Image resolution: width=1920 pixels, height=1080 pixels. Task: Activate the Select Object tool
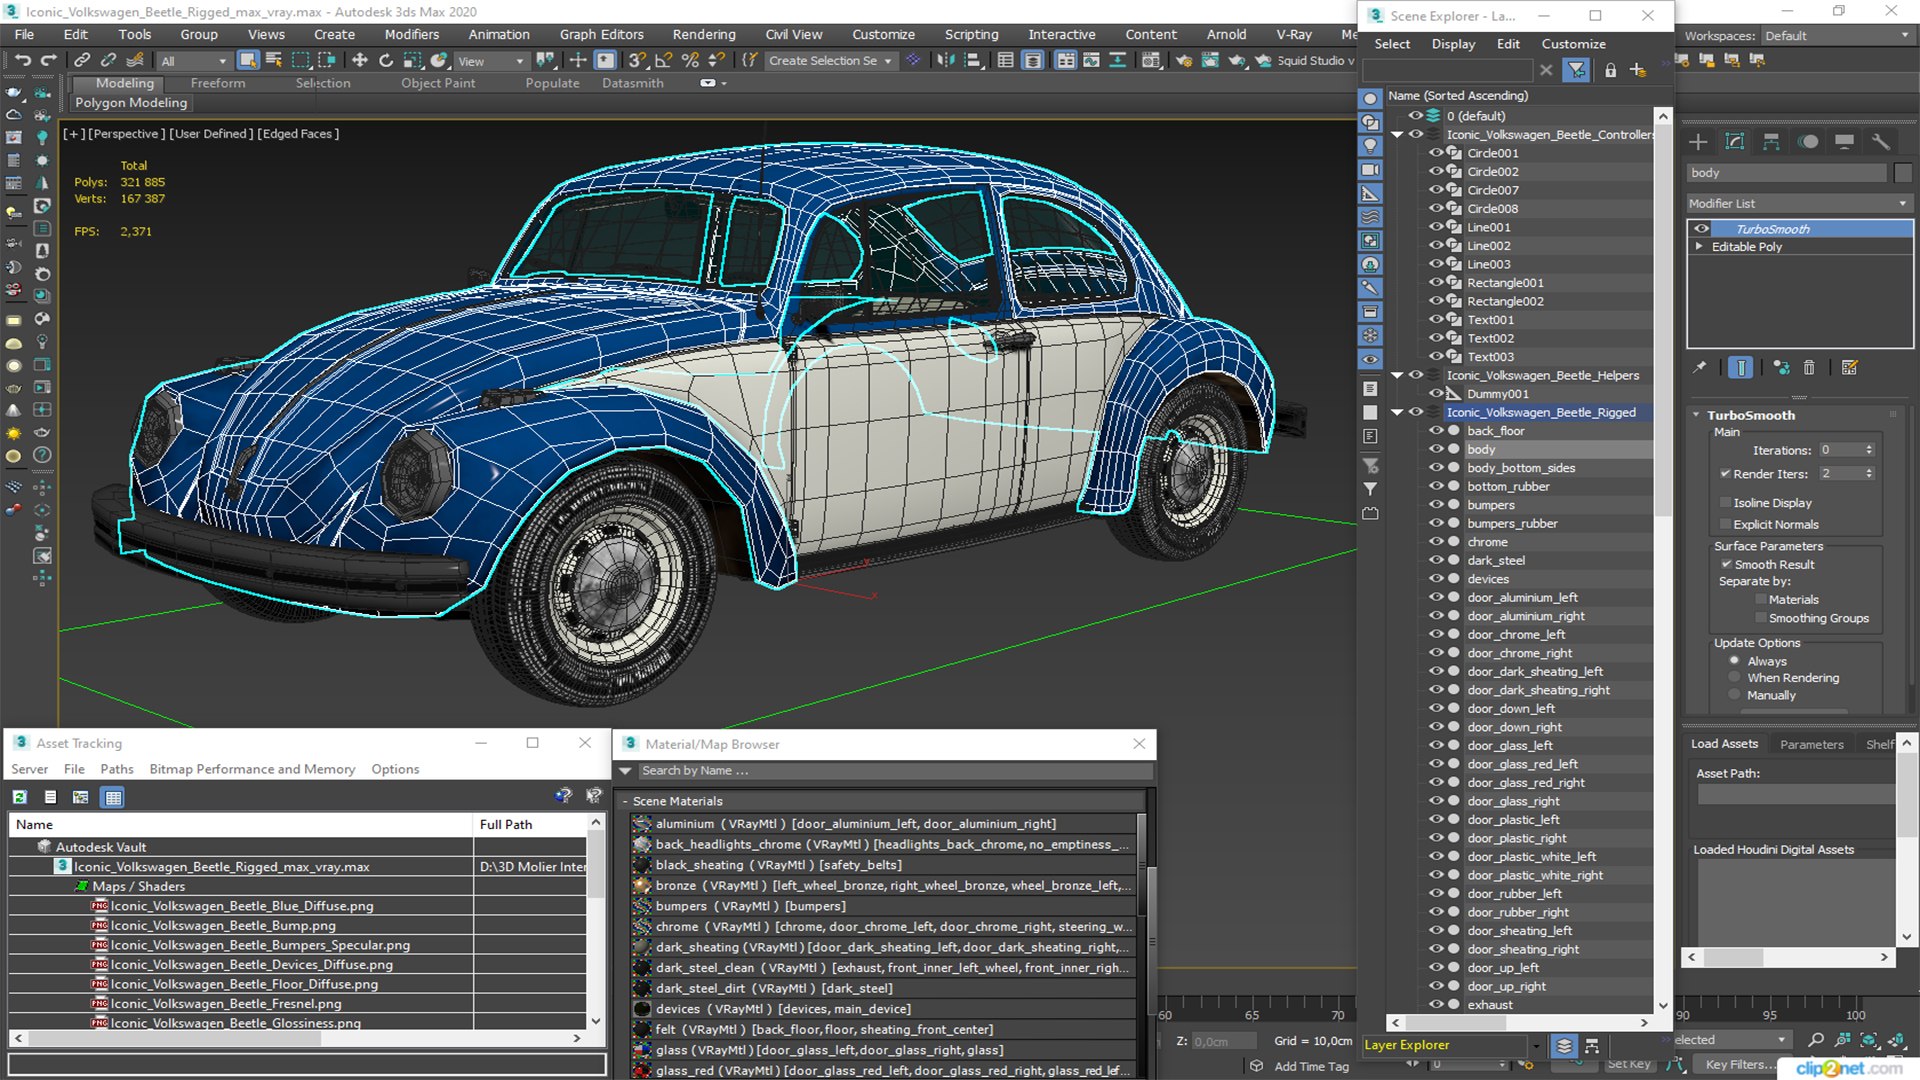(x=248, y=61)
